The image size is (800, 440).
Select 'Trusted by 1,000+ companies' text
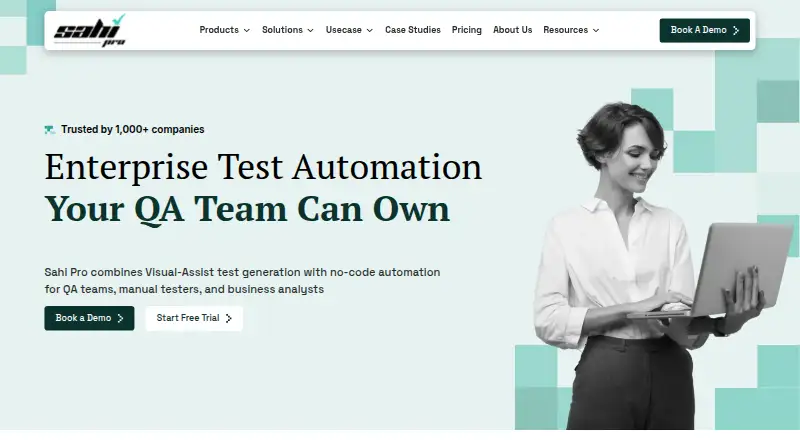133,130
